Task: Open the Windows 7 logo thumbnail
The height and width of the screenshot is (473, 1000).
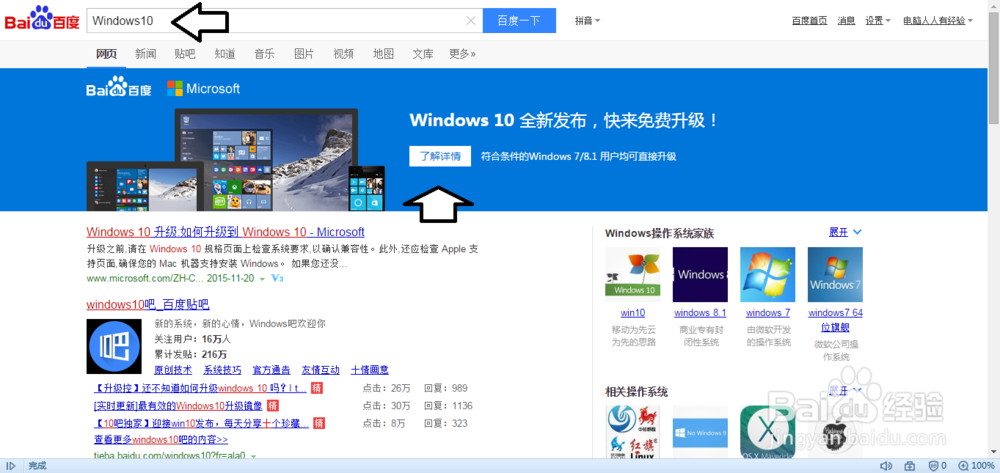Action: [x=768, y=275]
